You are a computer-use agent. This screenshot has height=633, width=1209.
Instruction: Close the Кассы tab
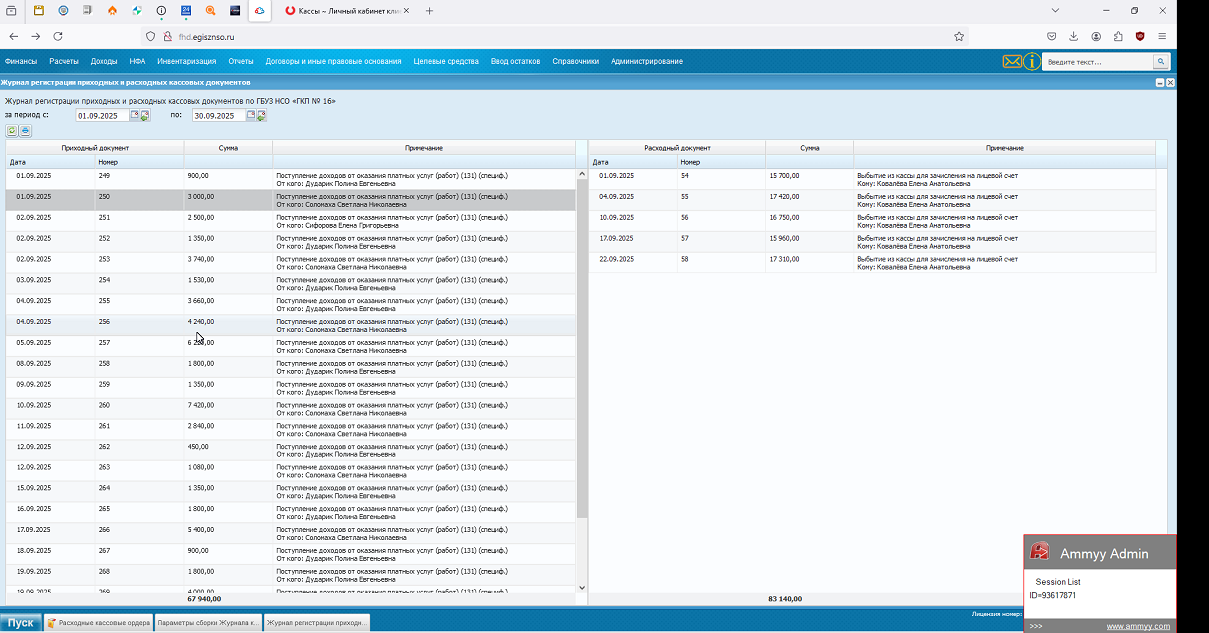[x=406, y=10]
